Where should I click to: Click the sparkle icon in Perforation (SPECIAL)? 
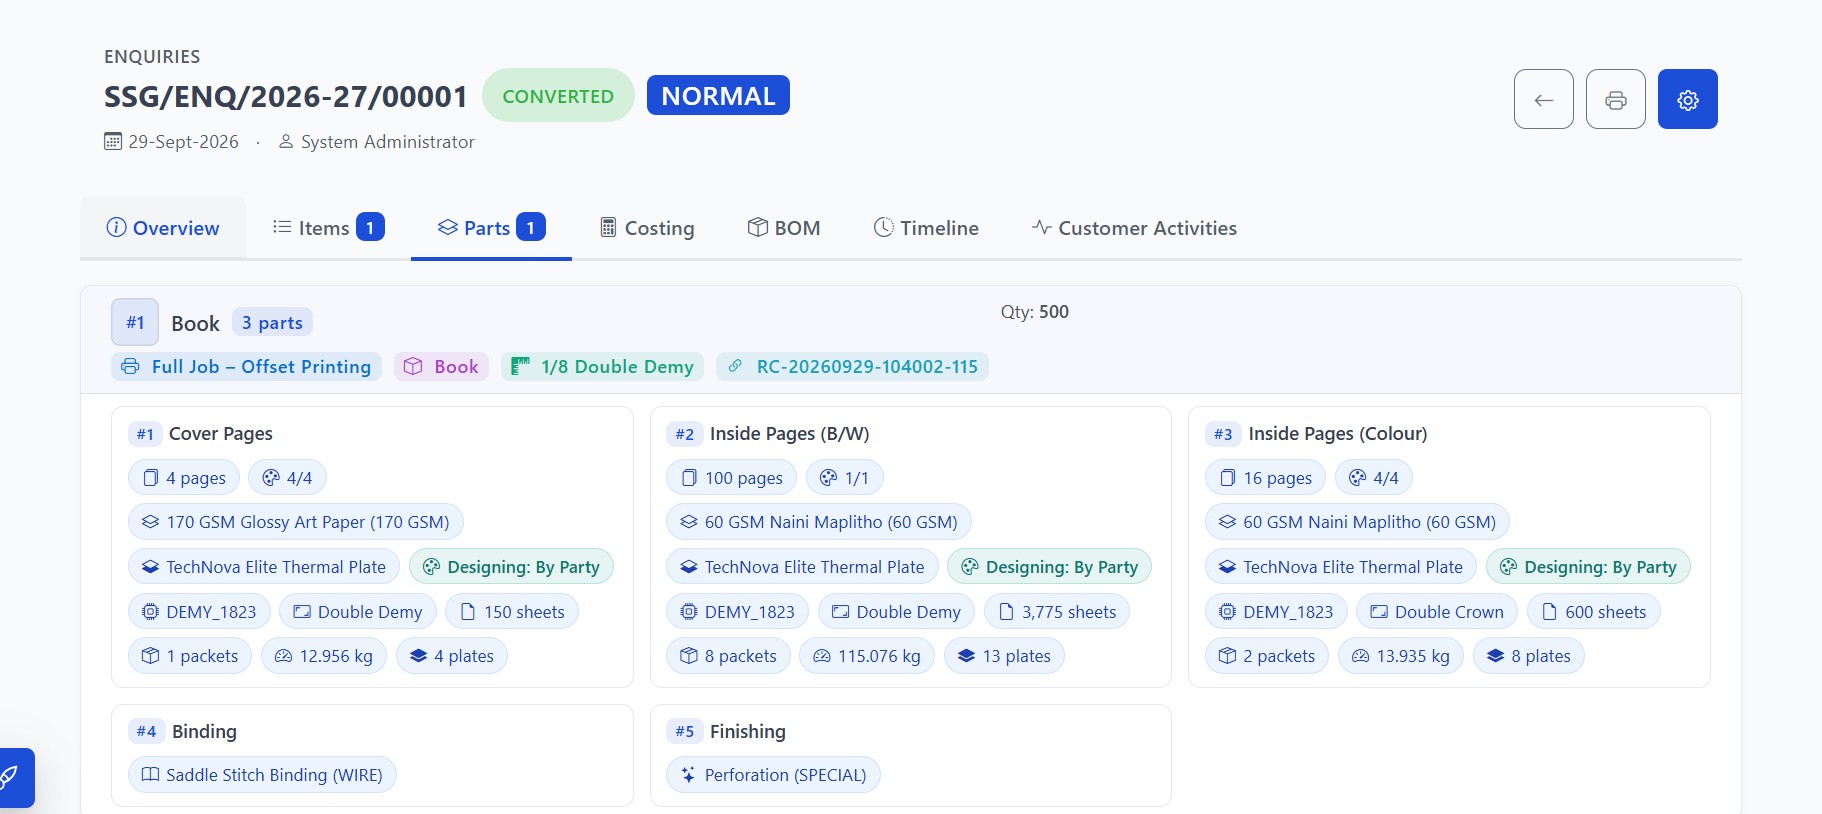coord(688,775)
